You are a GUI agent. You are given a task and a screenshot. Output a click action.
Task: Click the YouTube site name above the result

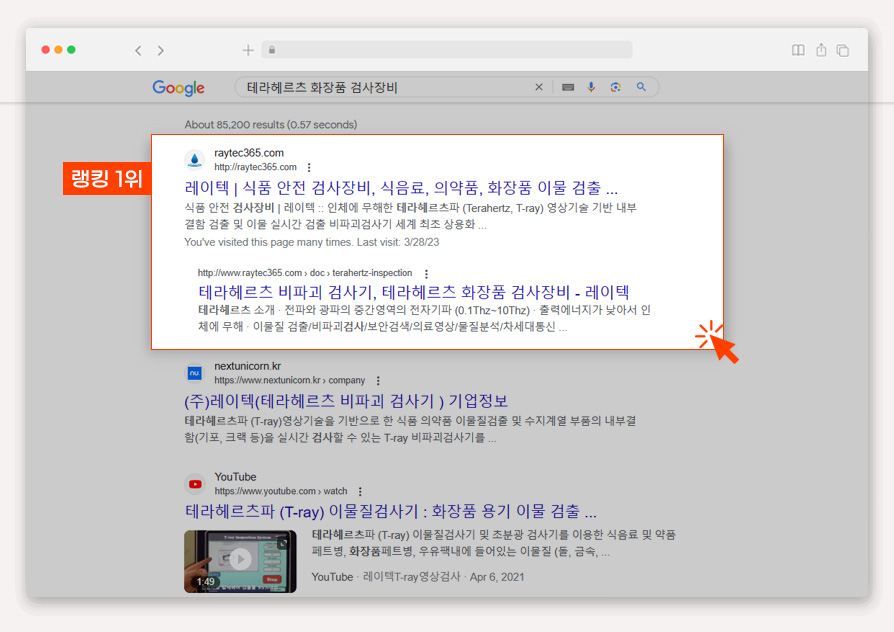pos(235,477)
